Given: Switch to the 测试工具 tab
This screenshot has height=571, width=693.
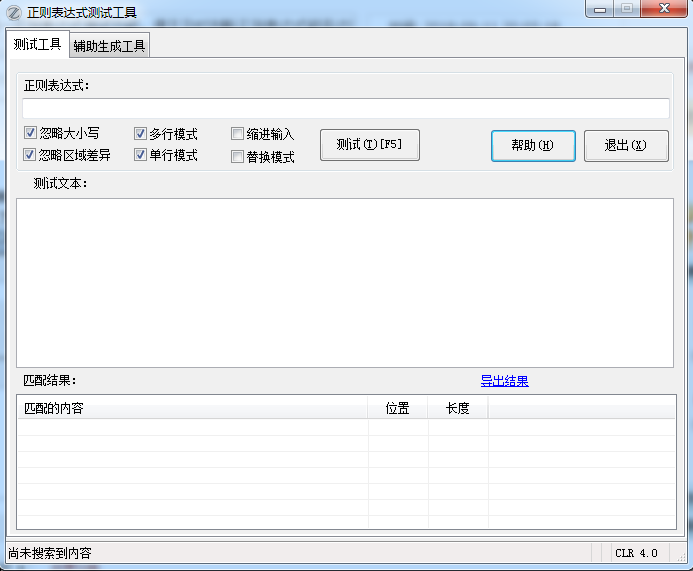Looking at the screenshot, I should pyautogui.click(x=37, y=45).
